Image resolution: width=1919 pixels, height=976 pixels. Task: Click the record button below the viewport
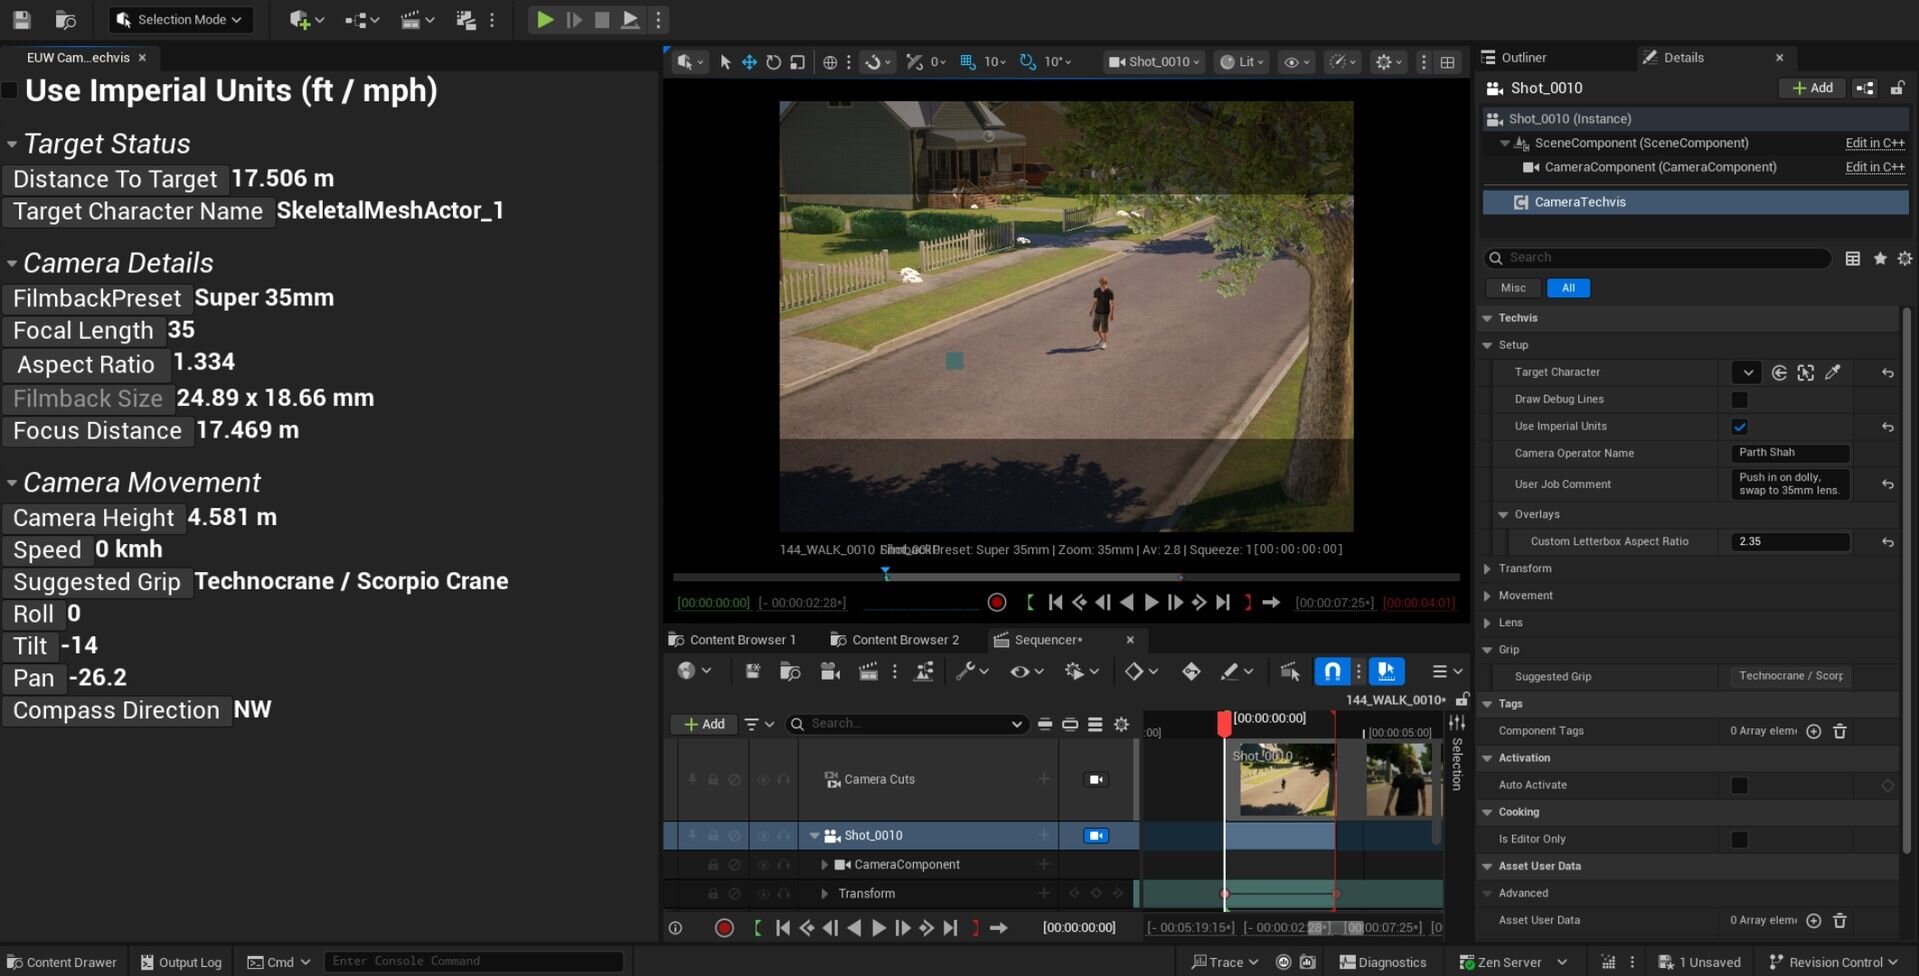click(x=996, y=602)
